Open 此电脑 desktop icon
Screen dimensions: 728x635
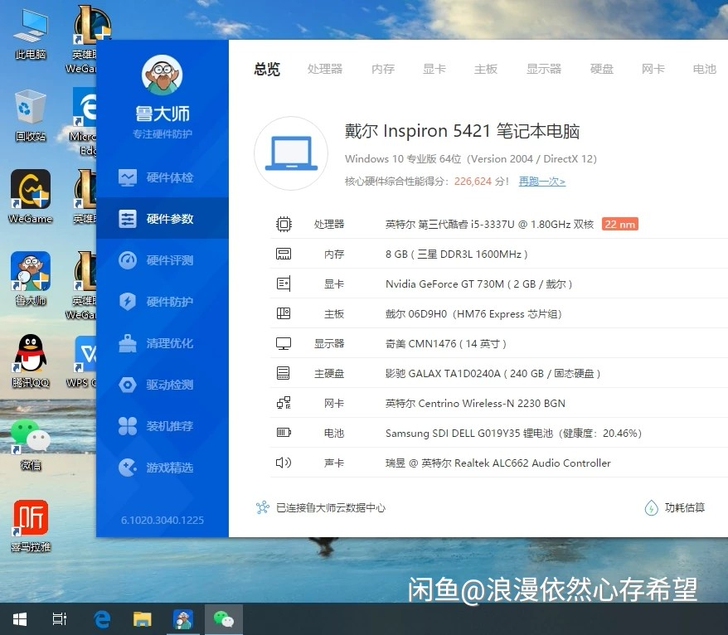pos(30,34)
